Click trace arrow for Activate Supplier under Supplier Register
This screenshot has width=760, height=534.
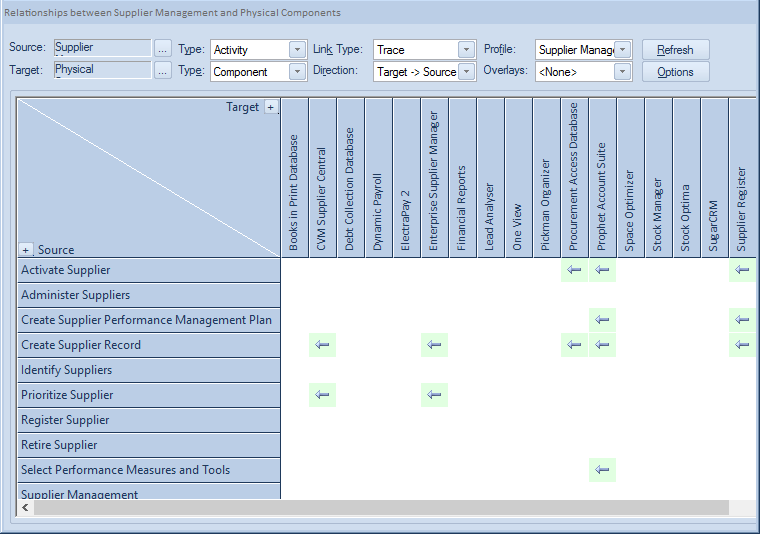click(x=742, y=270)
